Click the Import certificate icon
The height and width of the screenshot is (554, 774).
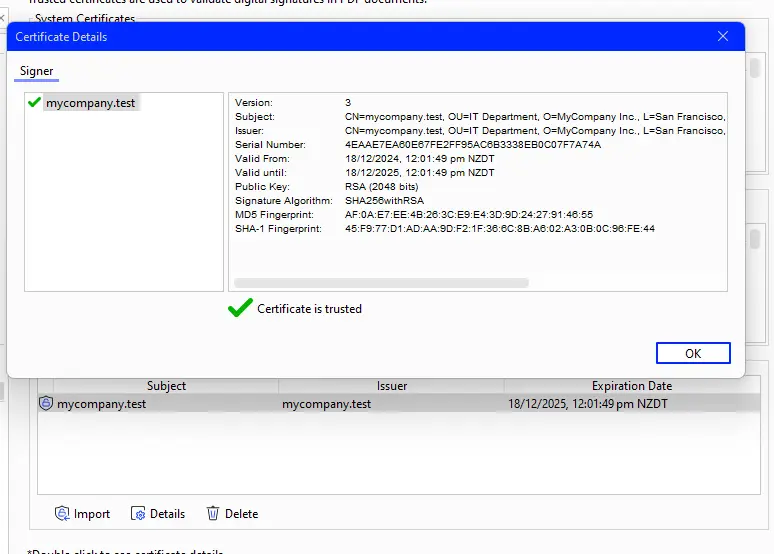coord(62,514)
